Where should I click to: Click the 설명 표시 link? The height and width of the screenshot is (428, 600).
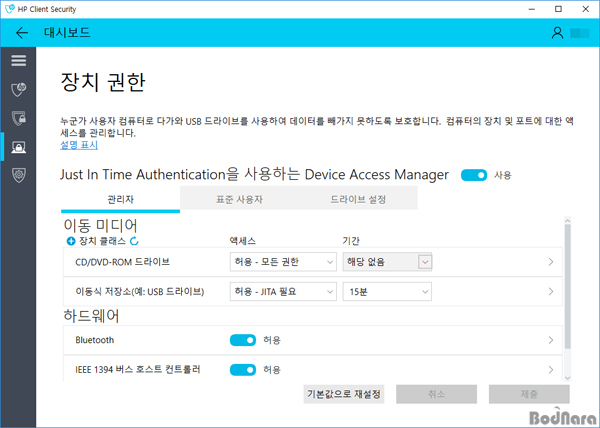click(79, 145)
